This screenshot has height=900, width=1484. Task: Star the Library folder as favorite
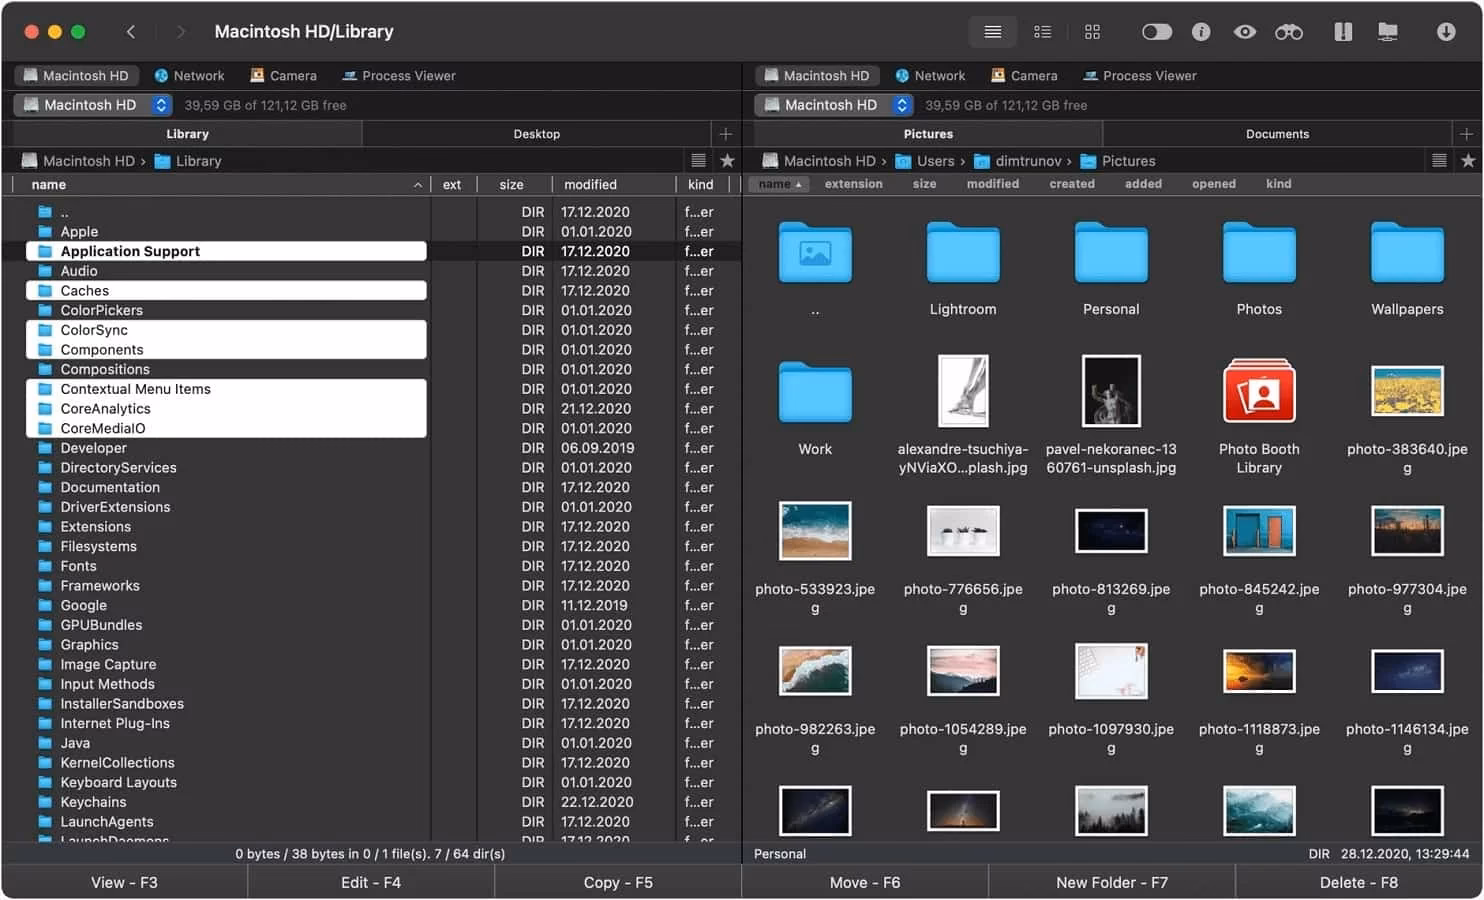(727, 160)
